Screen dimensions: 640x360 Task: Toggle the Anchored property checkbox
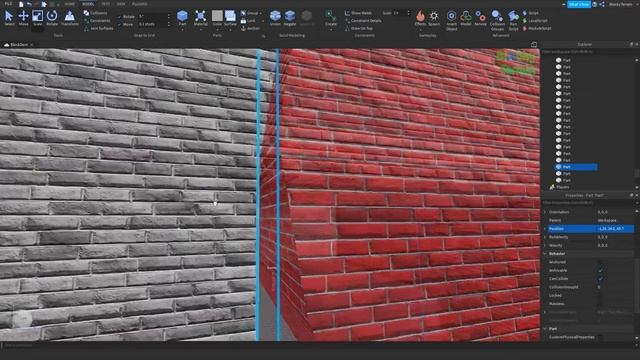coord(600,262)
